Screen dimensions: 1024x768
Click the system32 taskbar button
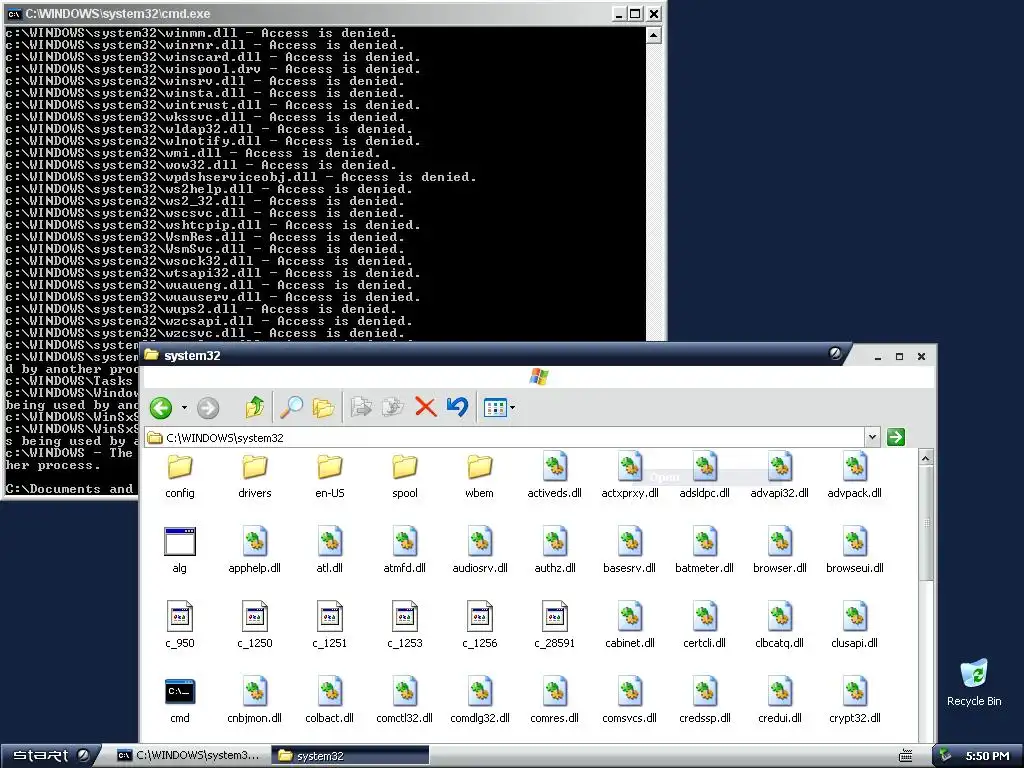(350, 756)
